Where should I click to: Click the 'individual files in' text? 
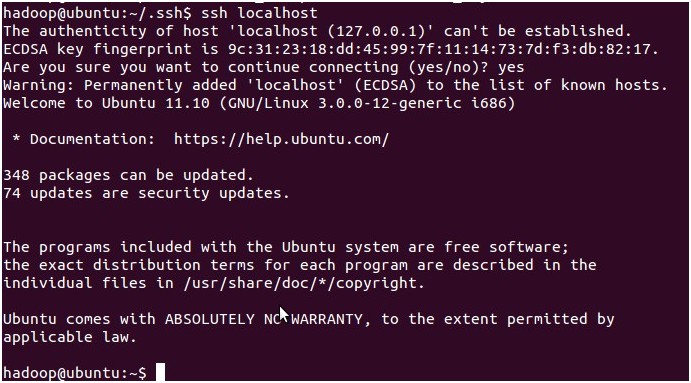[x=88, y=283]
